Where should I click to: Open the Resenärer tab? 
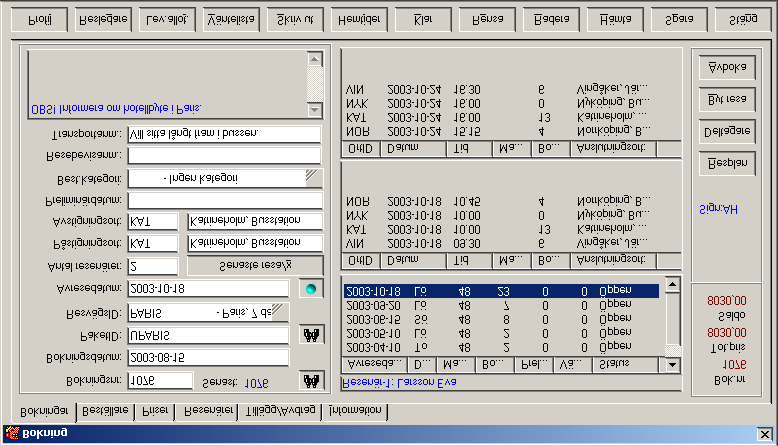pos(208,411)
